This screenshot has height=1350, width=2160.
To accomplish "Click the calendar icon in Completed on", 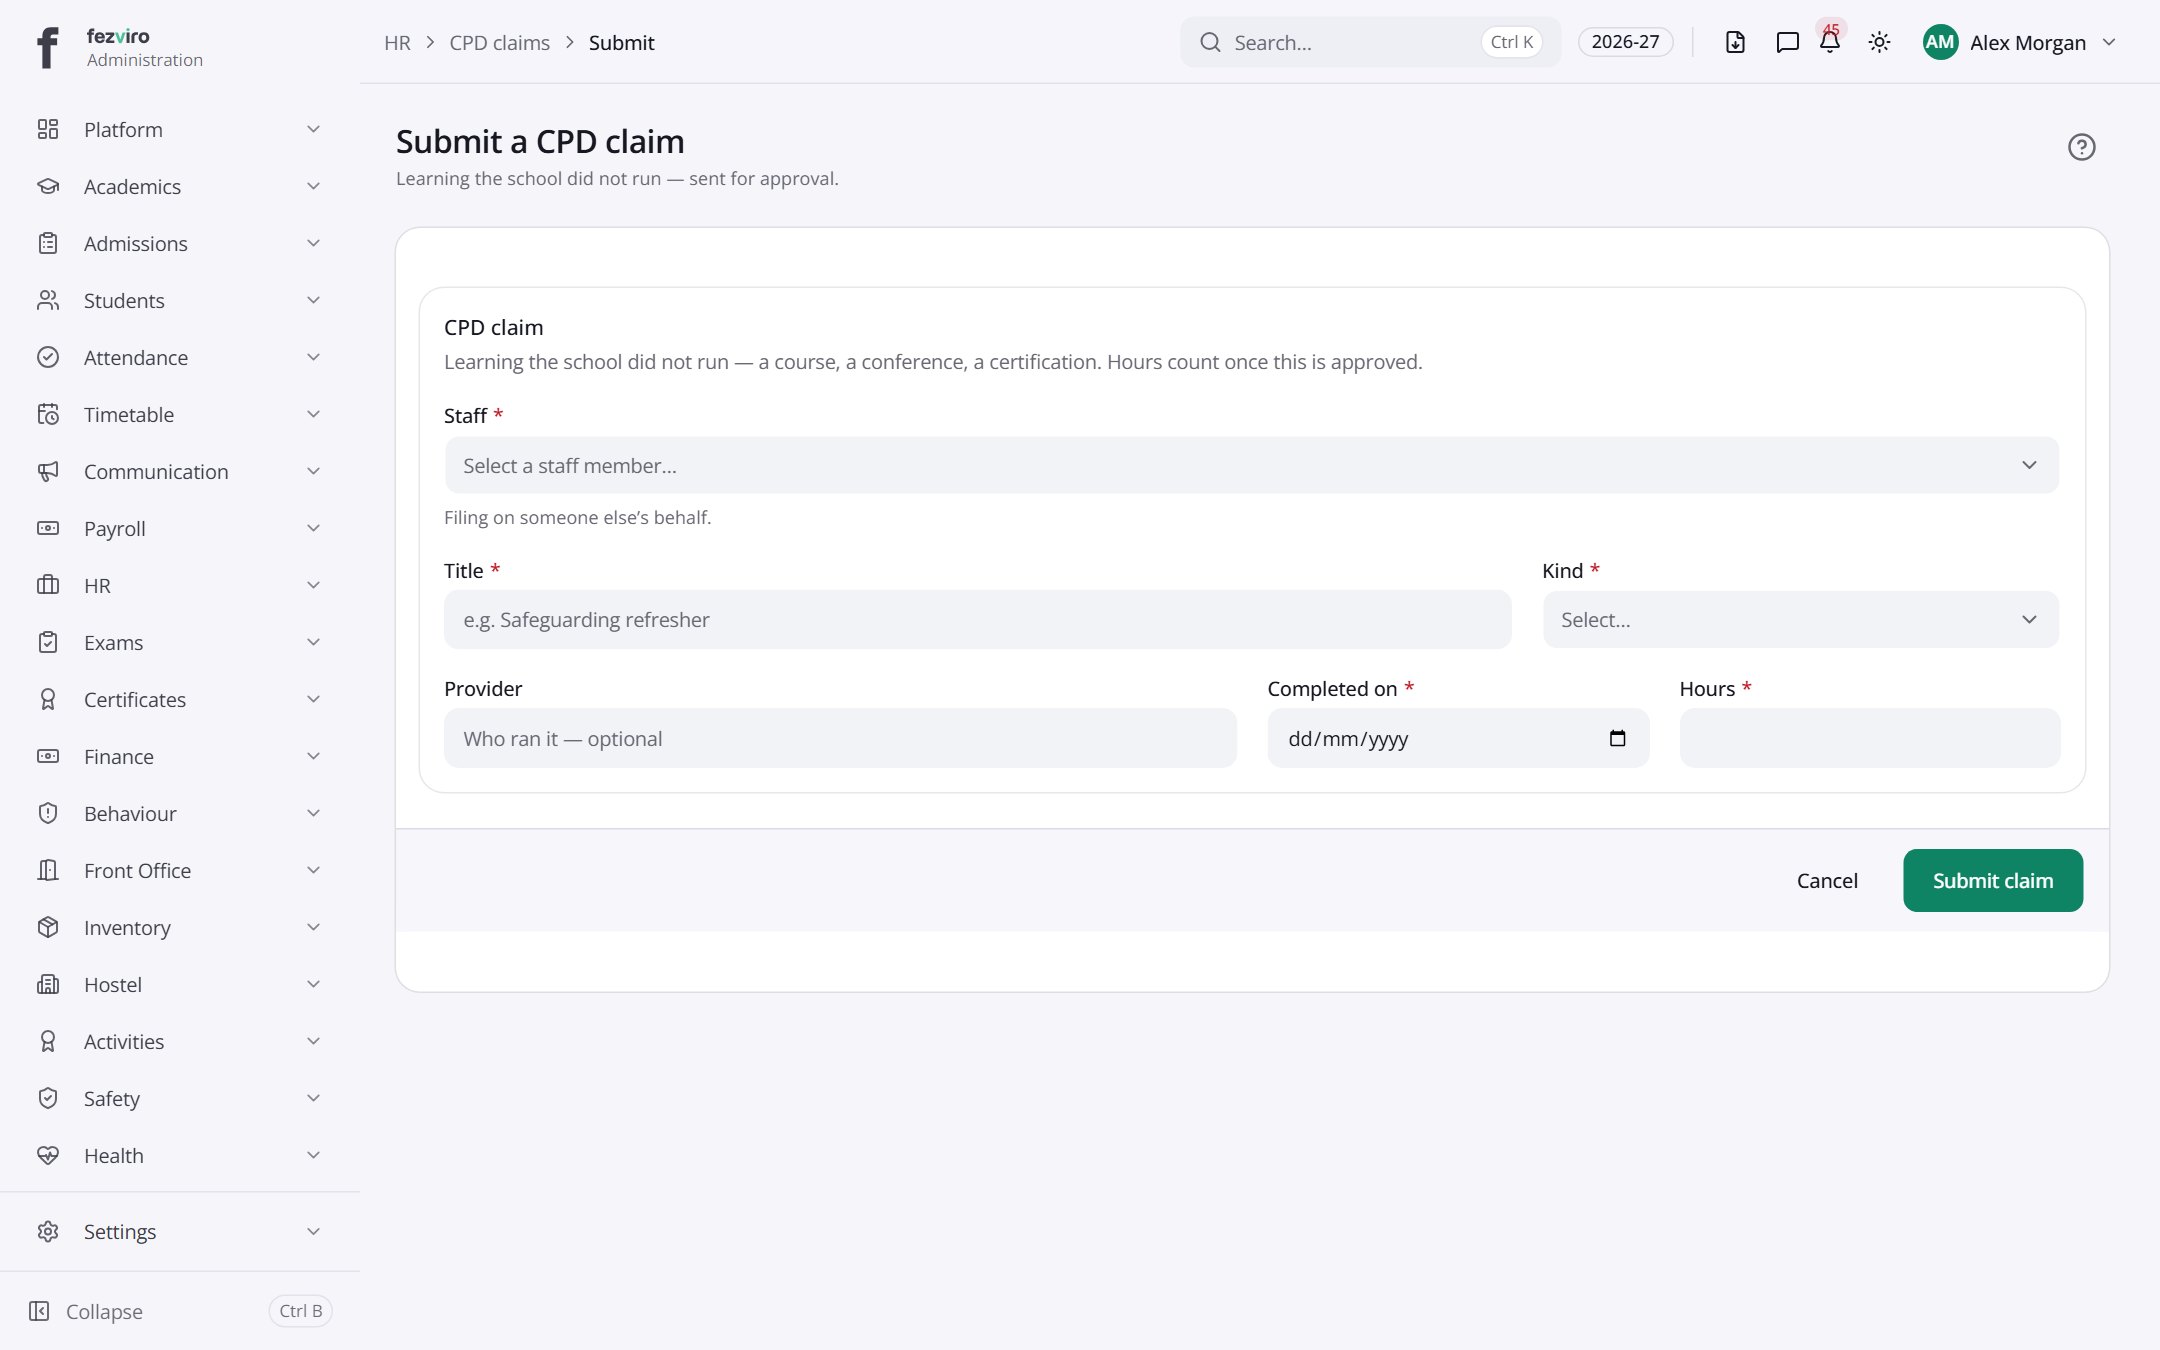I will click(x=1617, y=738).
